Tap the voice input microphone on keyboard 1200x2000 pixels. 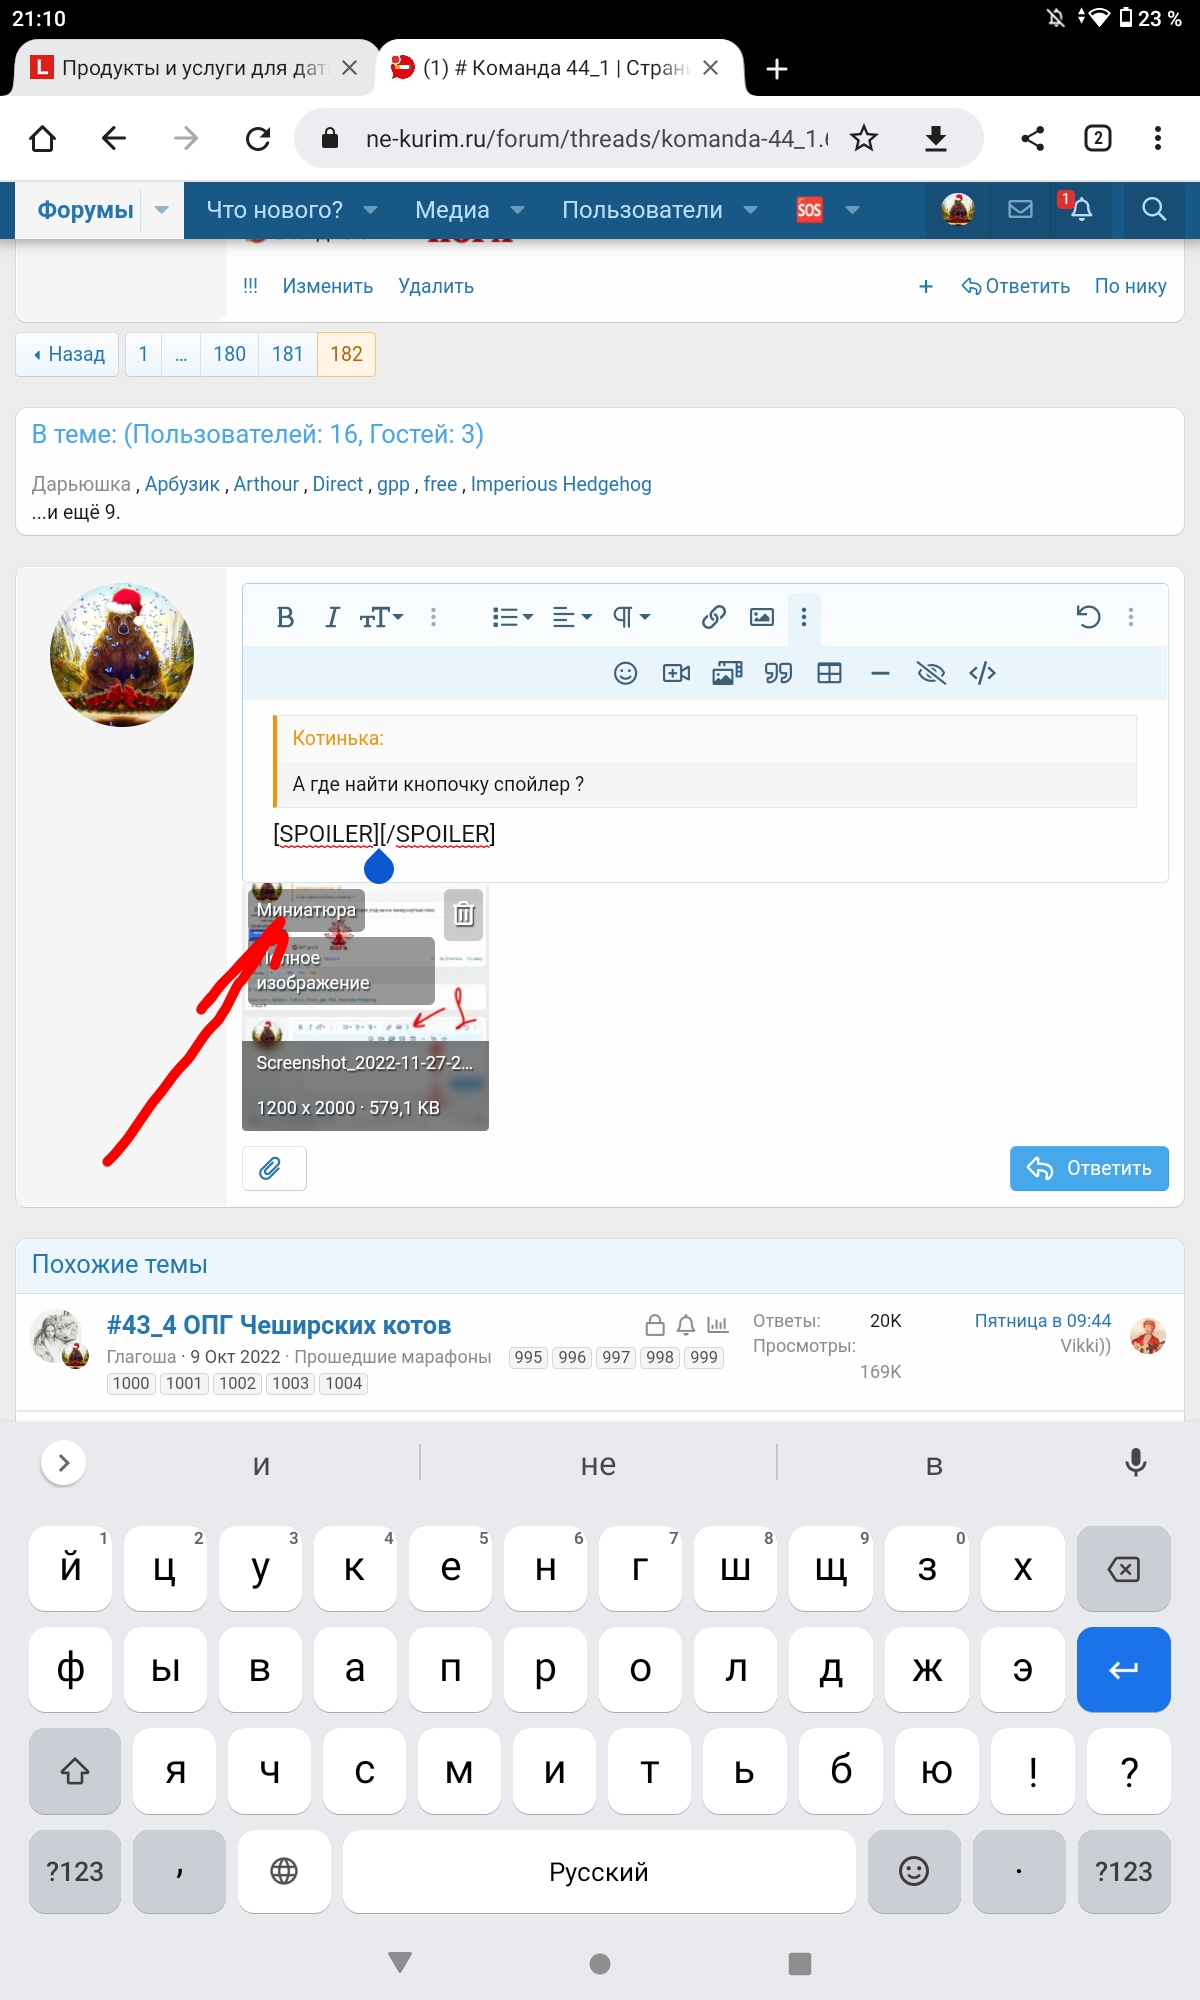[x=1135, y=1463]
